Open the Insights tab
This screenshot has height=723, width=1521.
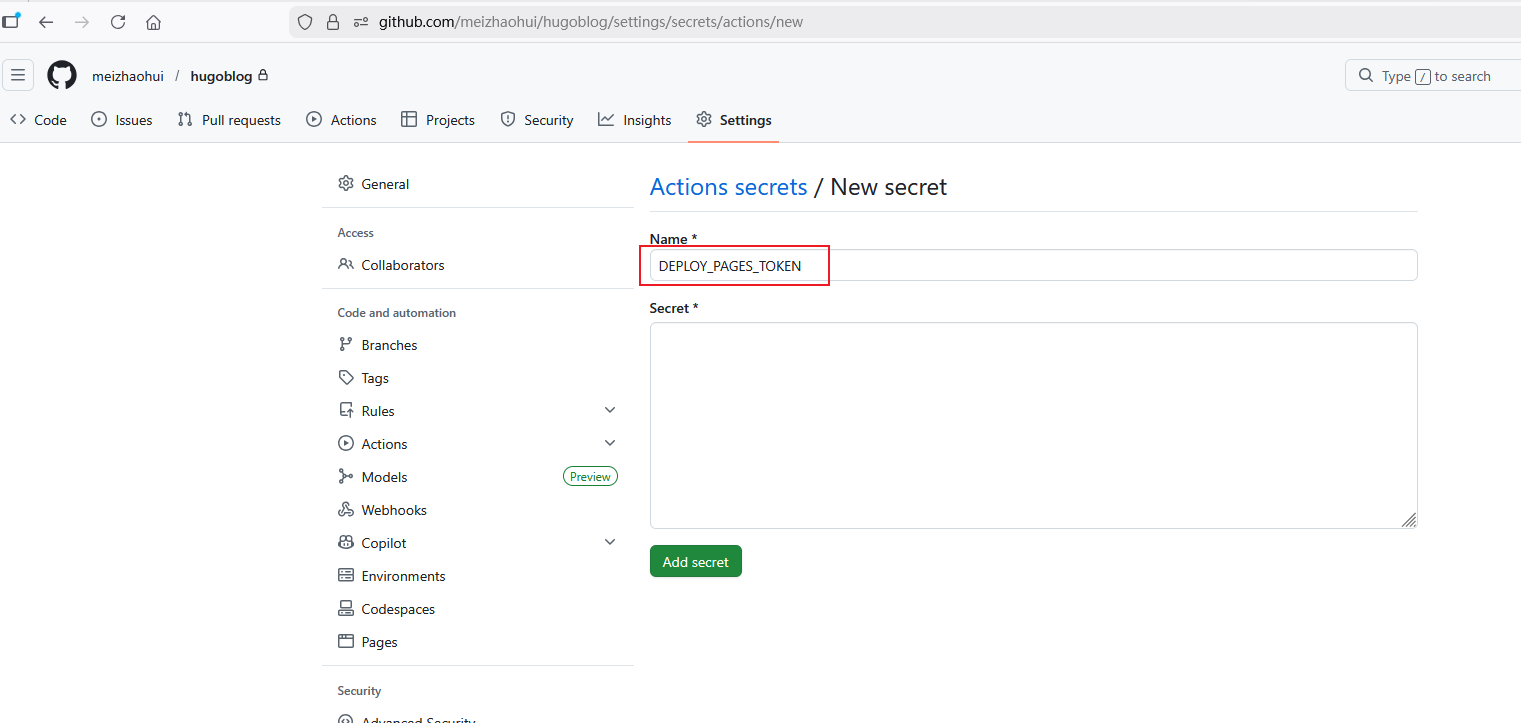[x=634, y=120]
